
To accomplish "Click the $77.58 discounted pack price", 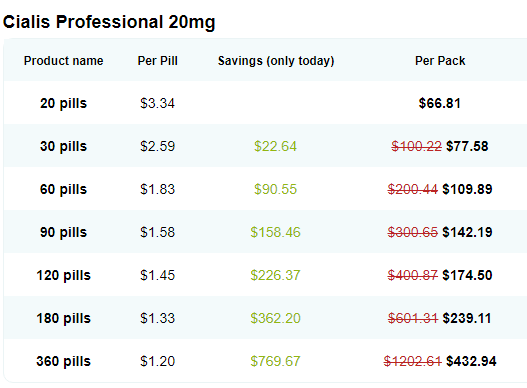I will coord(467,146).
